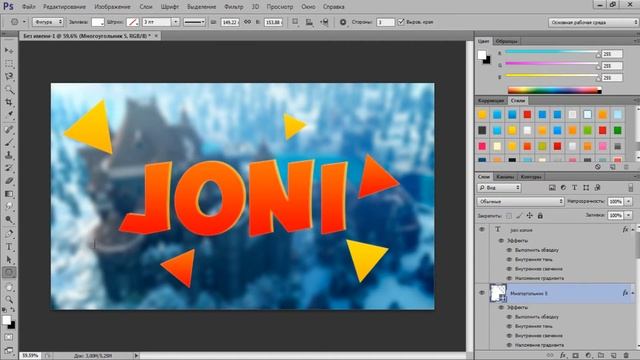
Task: Select the Eyedropper tool
Action: click(x=9, y=114)
